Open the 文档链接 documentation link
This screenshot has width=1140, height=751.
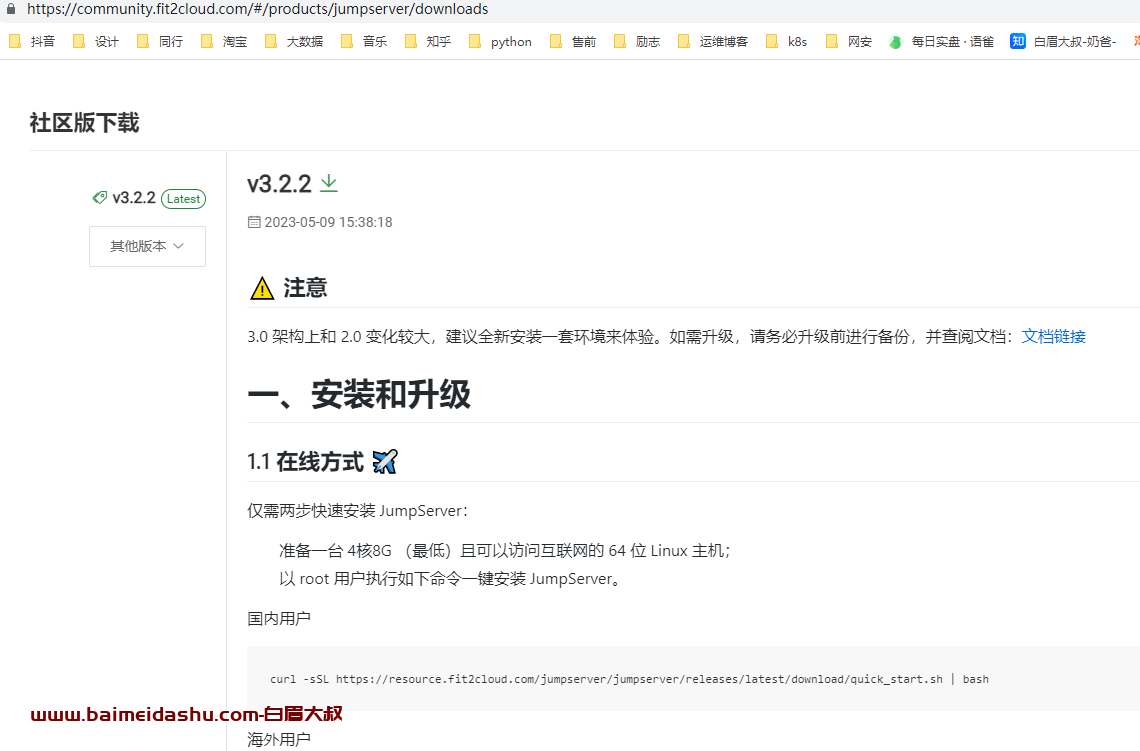click(x=1053, y=336)
